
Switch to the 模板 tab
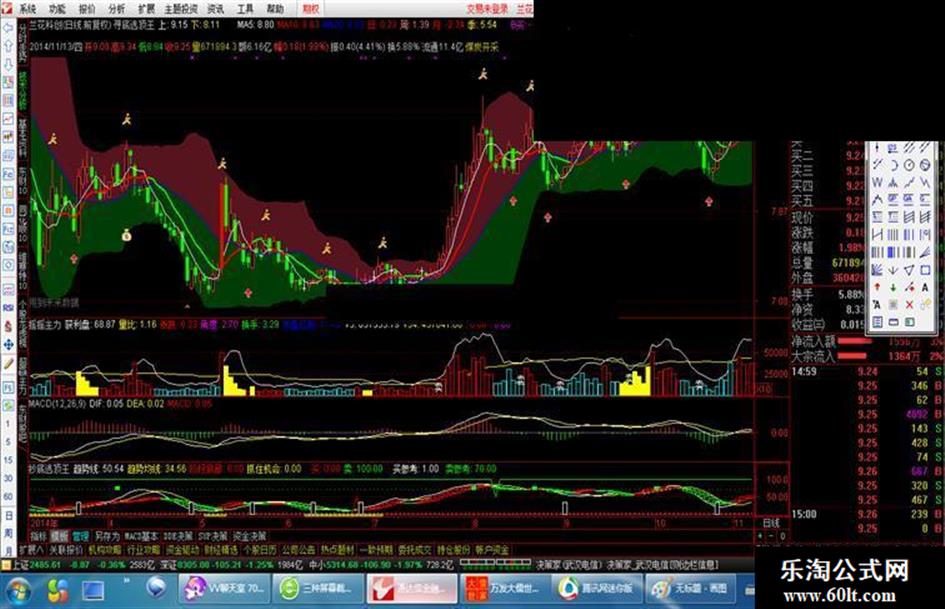pyautogui.click(x=58, y=536)
